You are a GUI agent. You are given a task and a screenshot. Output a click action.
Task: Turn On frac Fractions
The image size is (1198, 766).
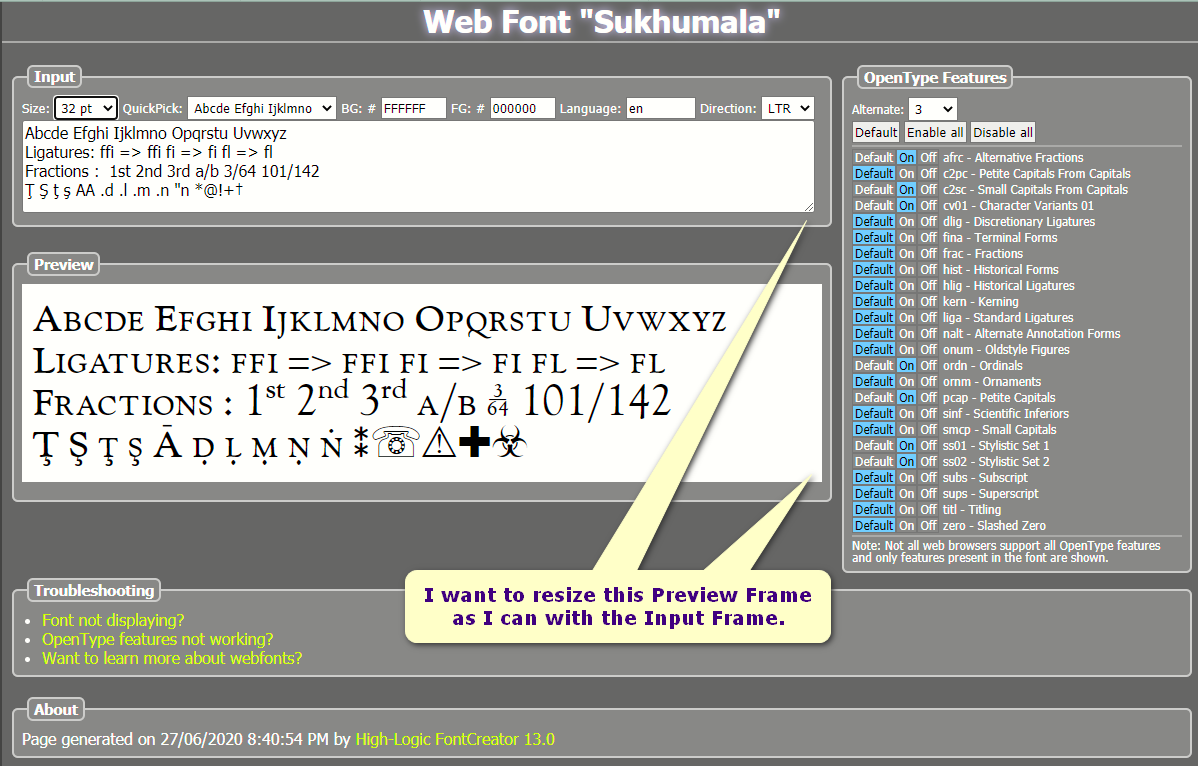(907, 254)
